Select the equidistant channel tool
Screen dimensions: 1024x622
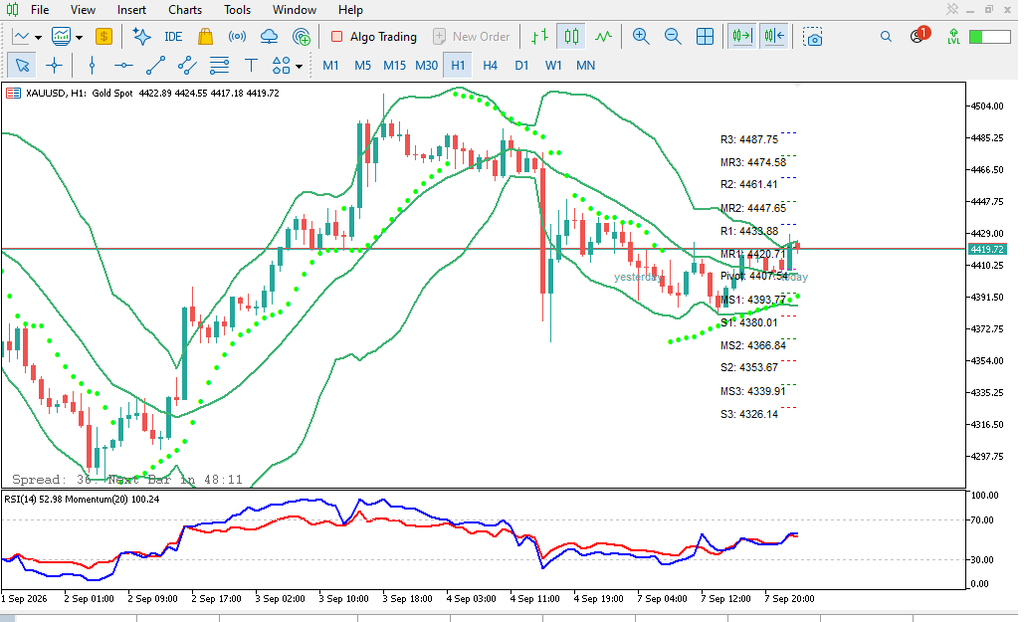coord(187,65)
